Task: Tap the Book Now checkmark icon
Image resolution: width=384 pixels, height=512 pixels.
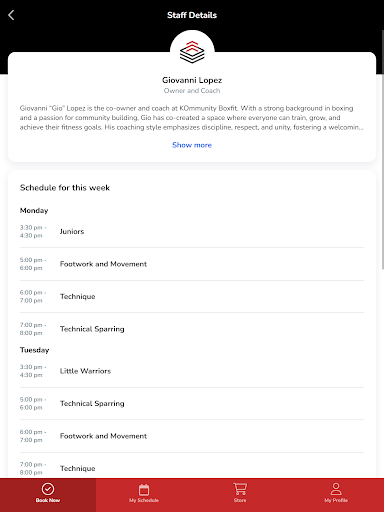Action: (48, 489)
